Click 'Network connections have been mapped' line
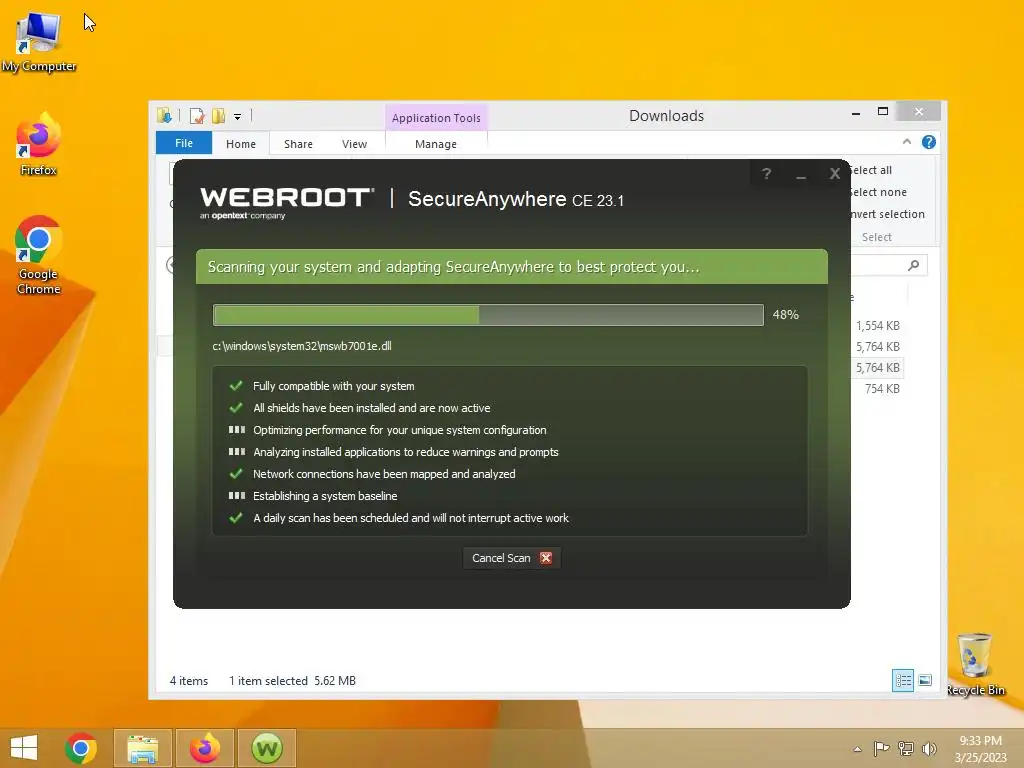Screen dimensions: 1024x768 pos(384,474)
